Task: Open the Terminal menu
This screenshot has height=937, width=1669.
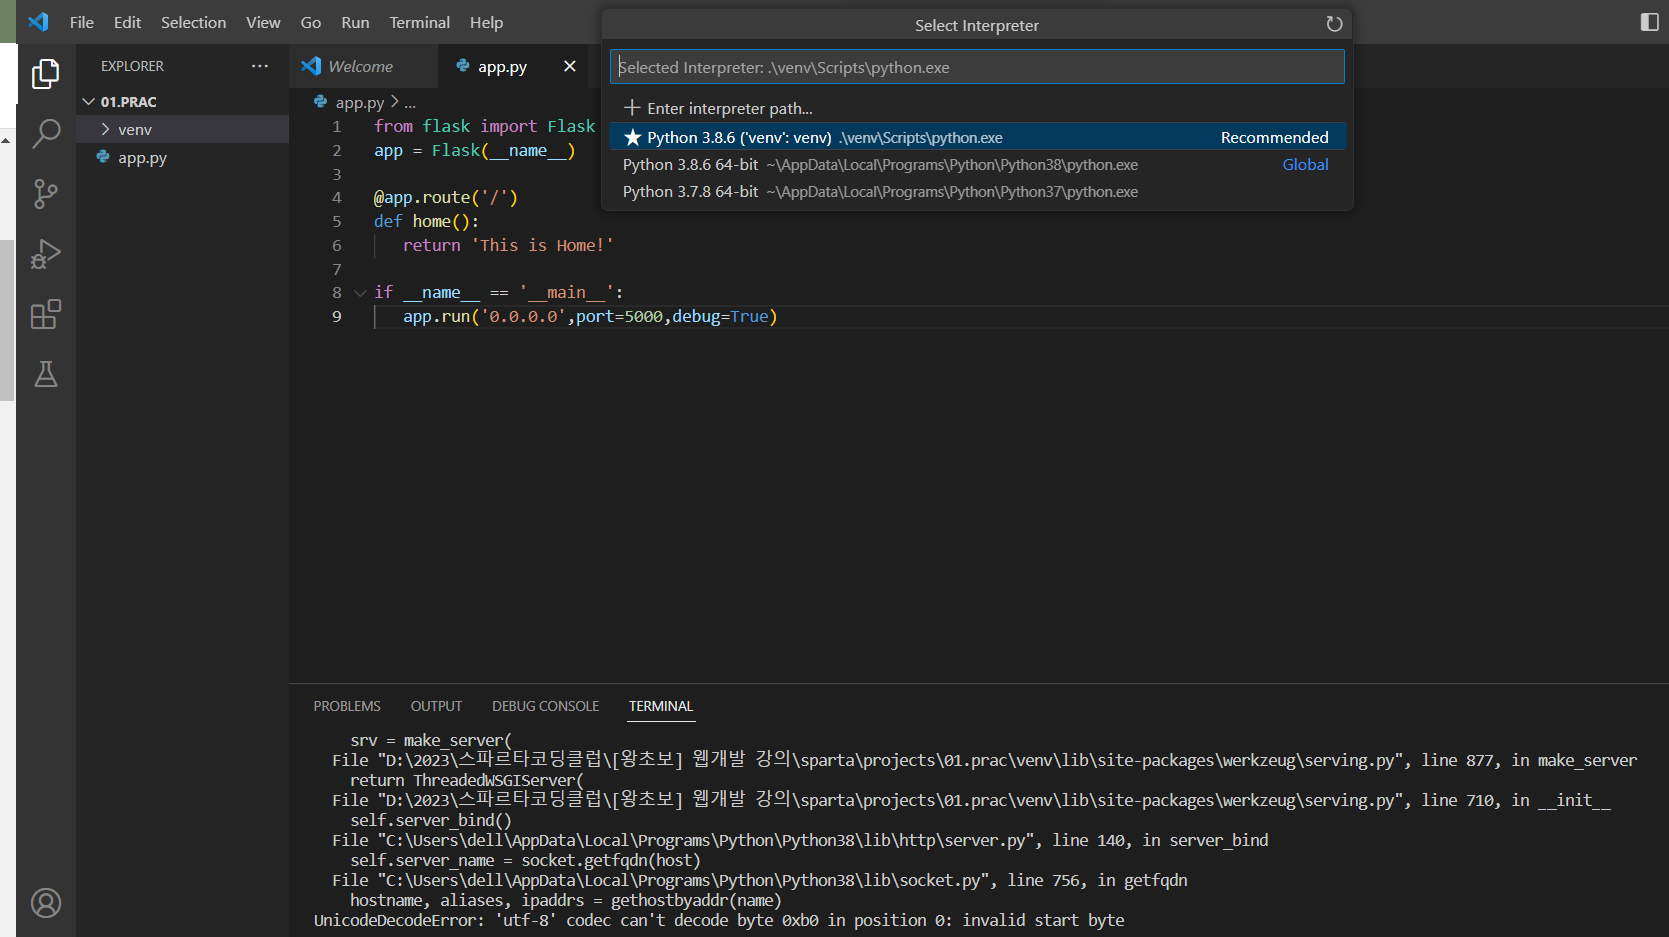Action: (419, 22)
